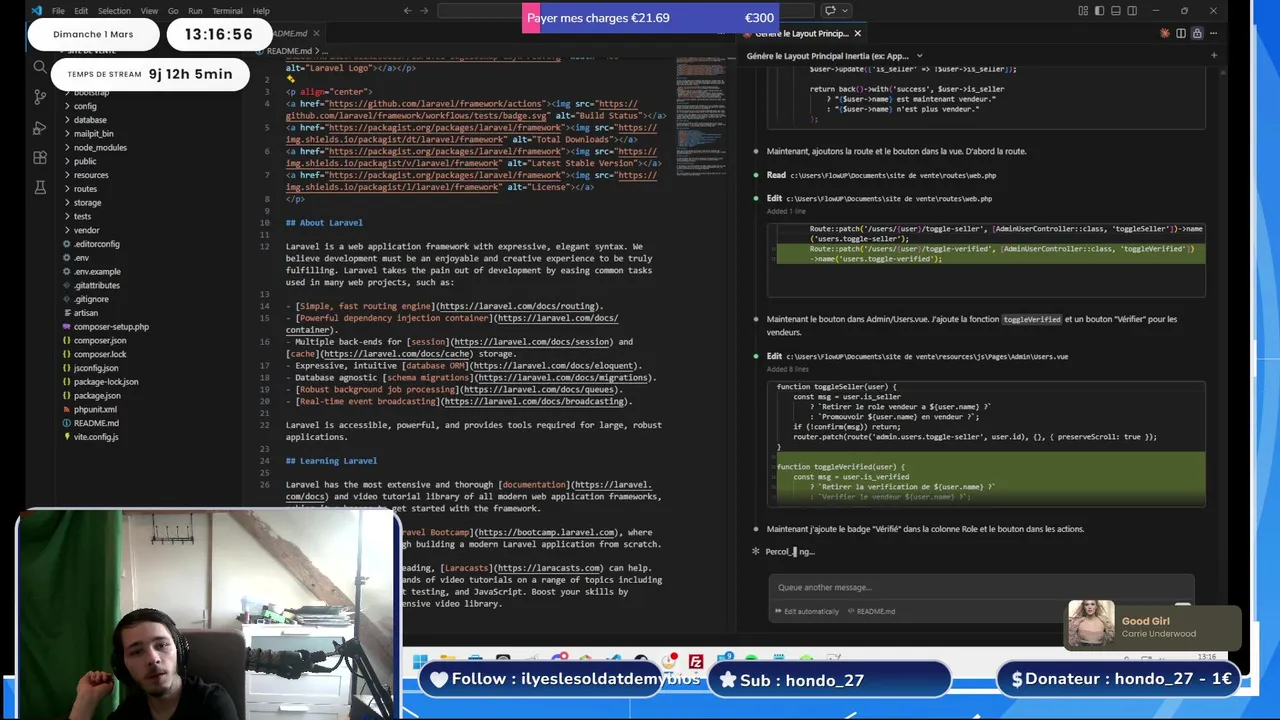Open the Testing flask view

coord(40,187)
